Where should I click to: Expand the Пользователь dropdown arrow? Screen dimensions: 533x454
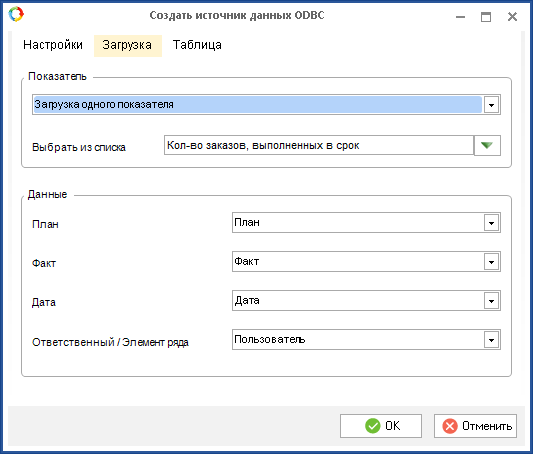coord(491,340)
